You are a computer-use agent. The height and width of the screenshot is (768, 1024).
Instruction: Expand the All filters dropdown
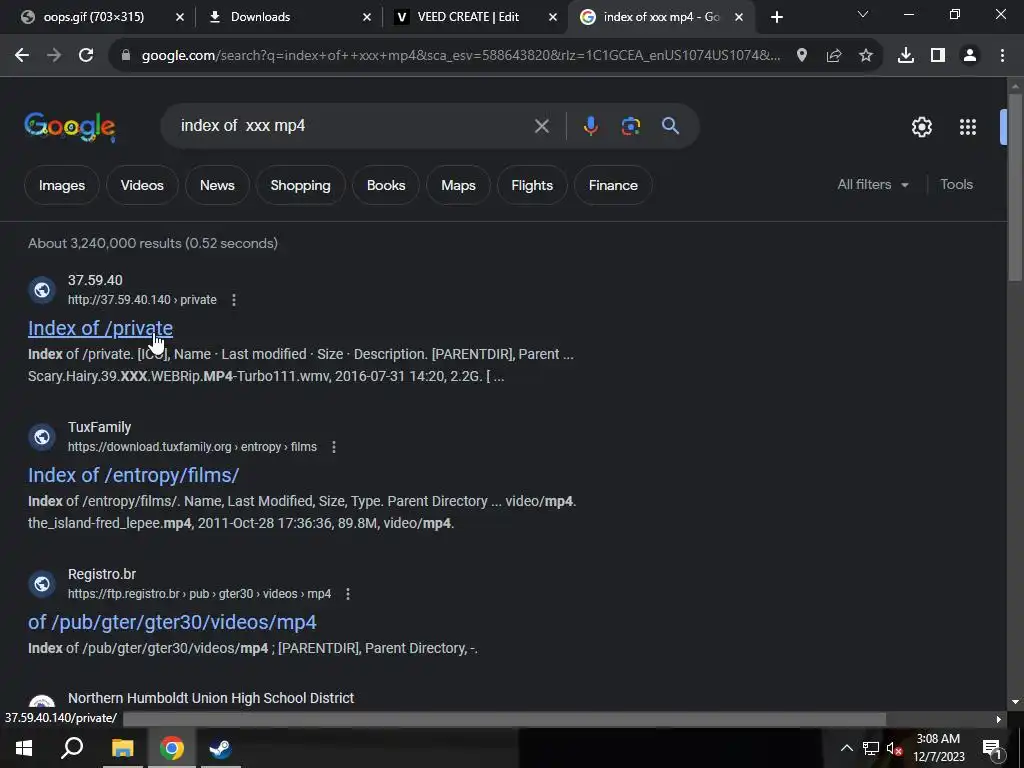tap(873, 185)
